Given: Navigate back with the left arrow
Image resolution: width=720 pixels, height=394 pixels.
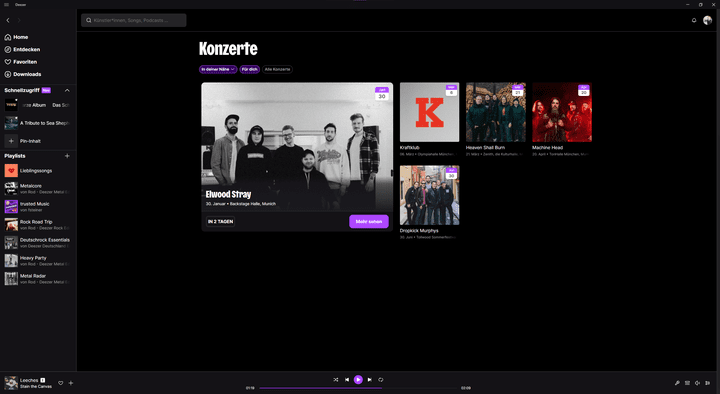Looking at the screenshot, I should 8,20.
